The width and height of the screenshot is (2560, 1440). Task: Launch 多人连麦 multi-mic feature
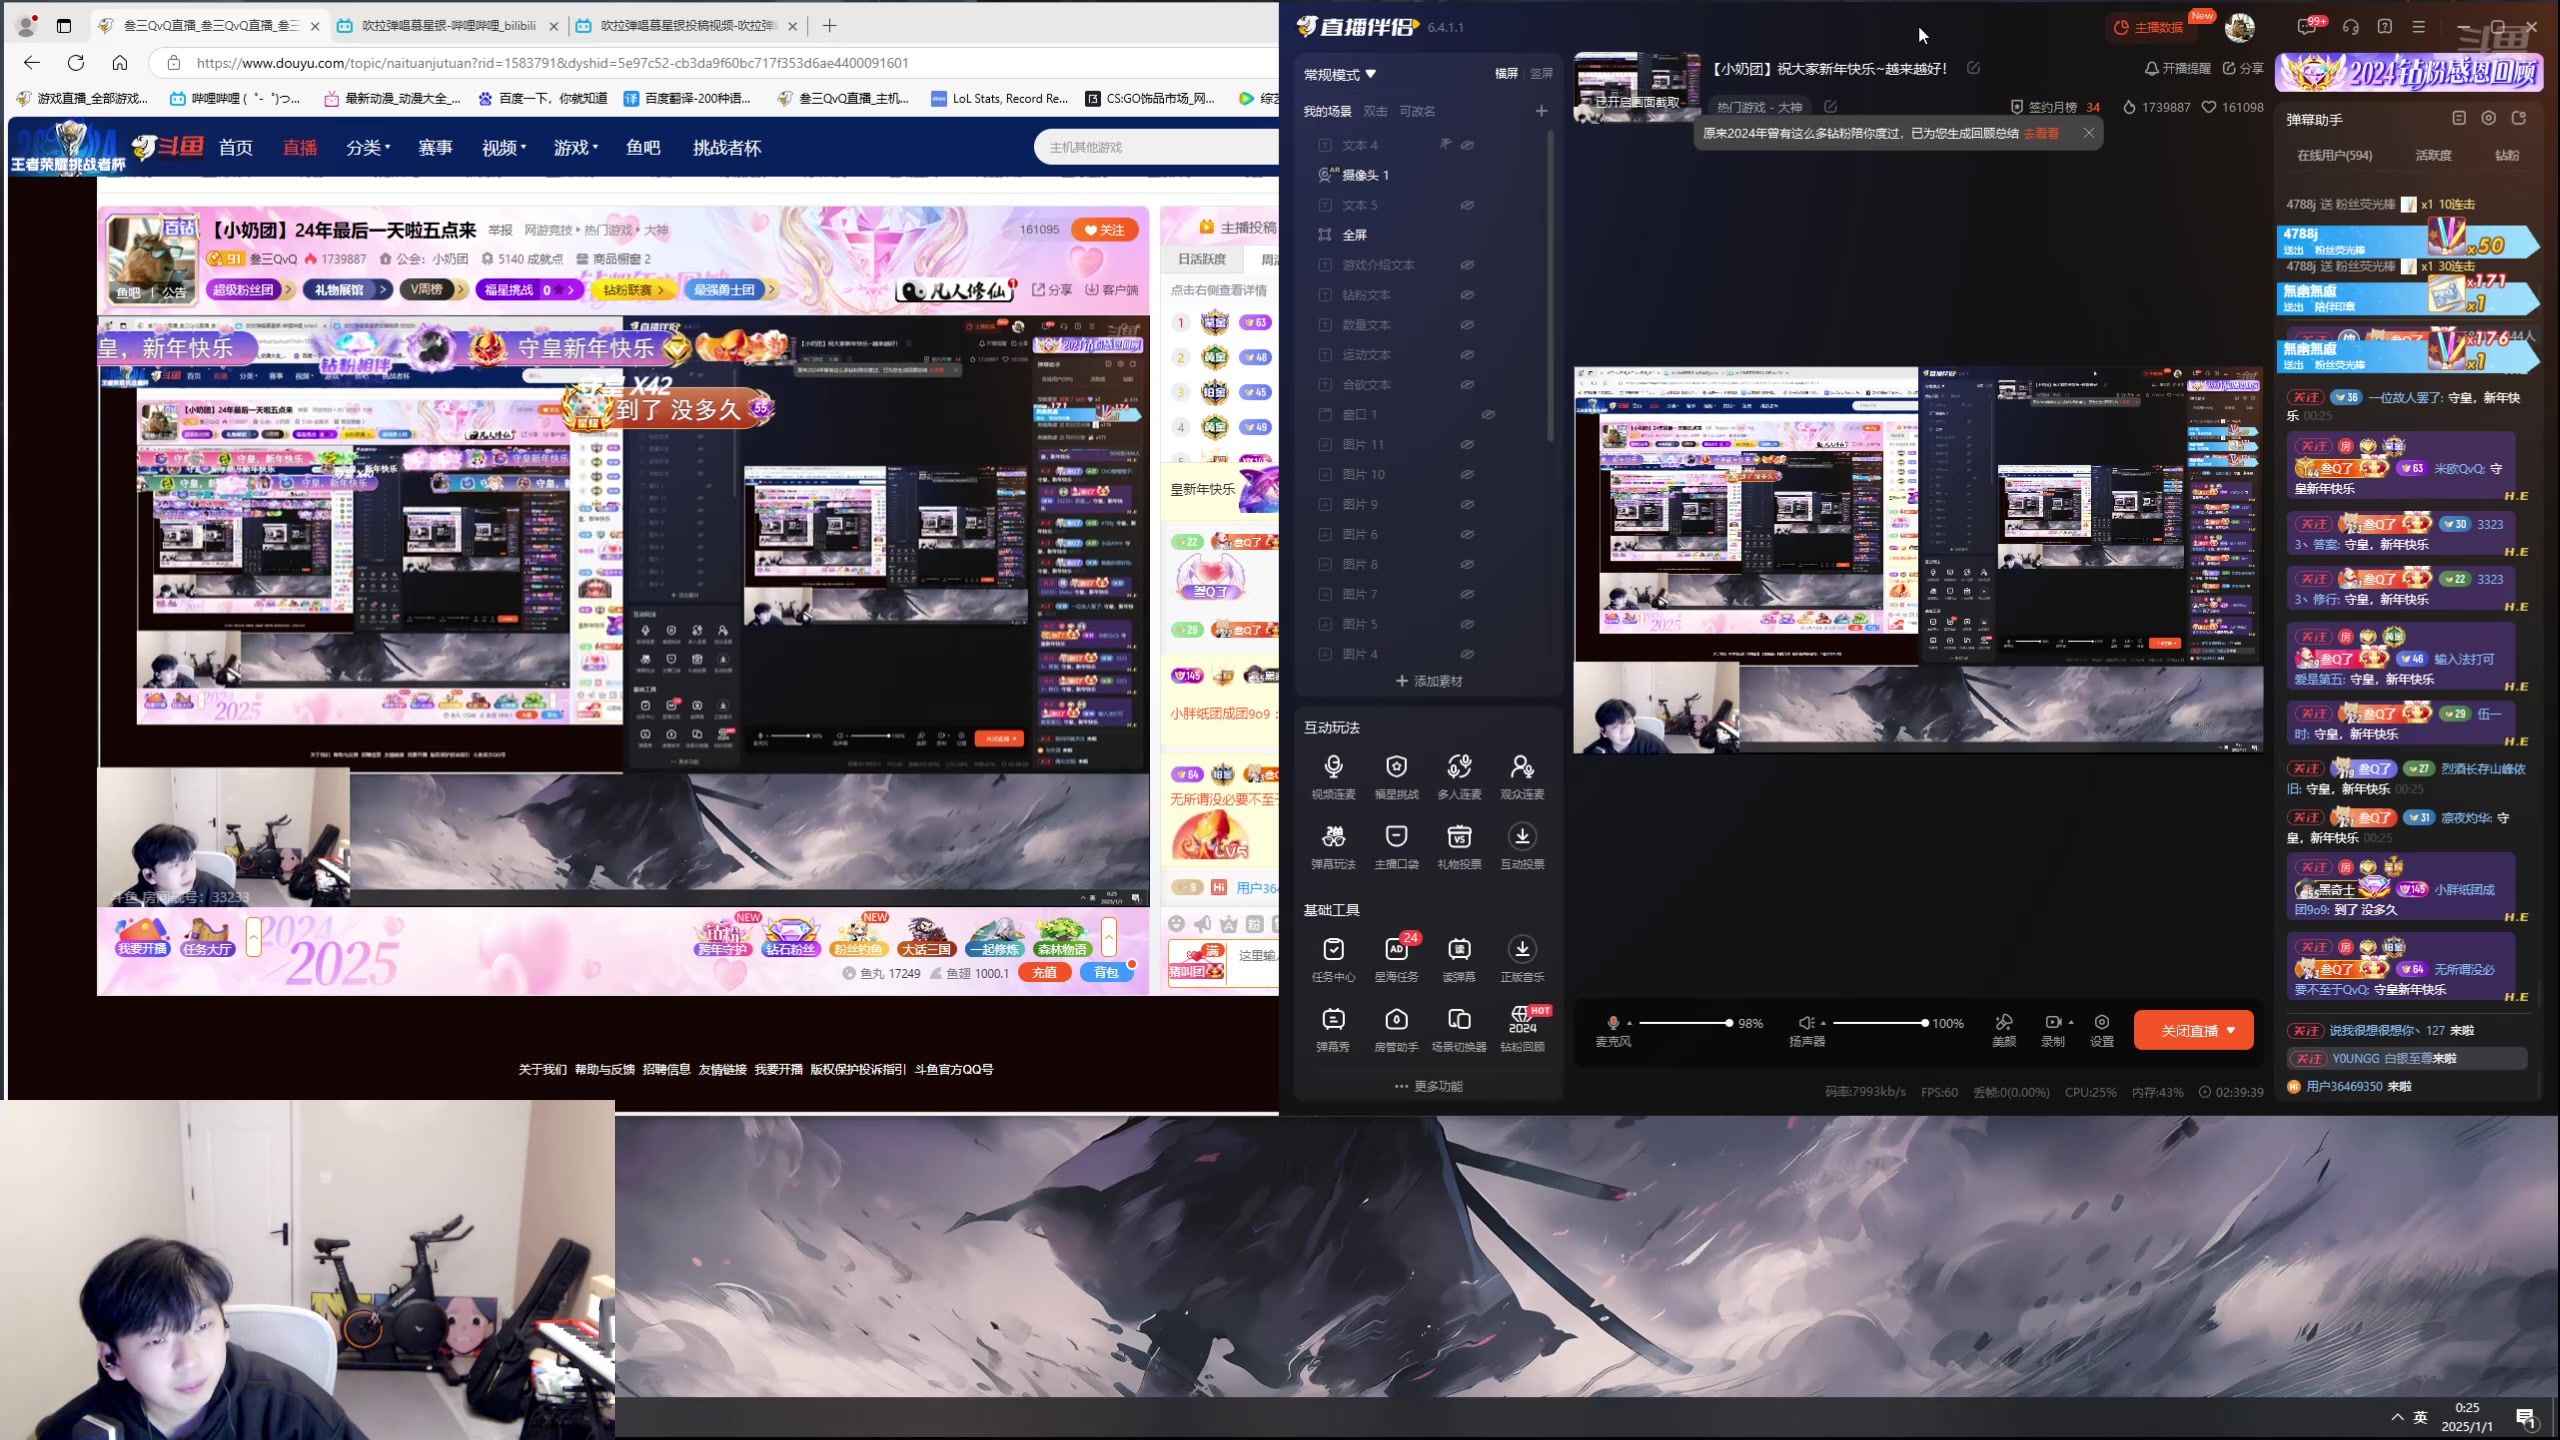point(1459,777)
